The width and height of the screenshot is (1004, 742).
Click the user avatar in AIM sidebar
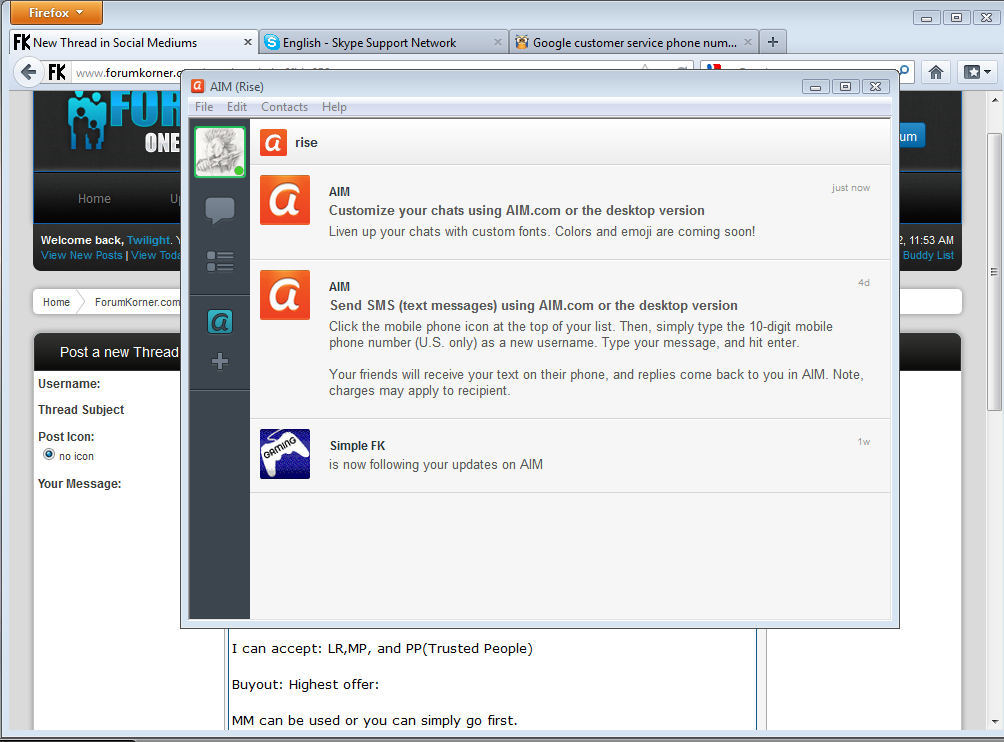220,152
